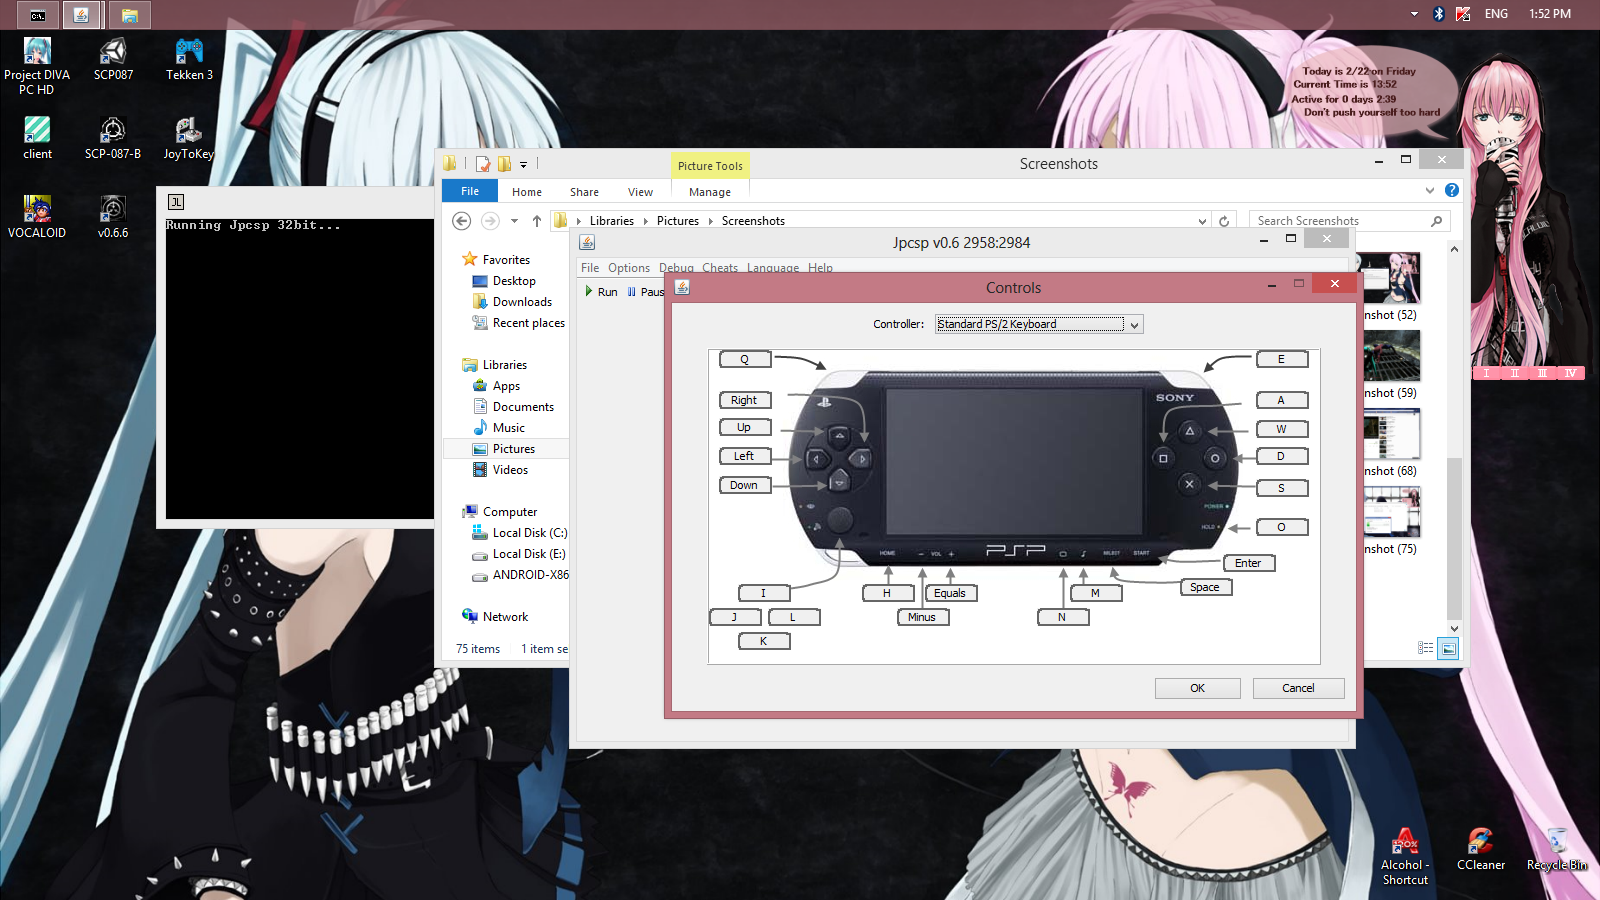Image resolution: width=1600 pixels, height=900 pixels.
Task: Open the Bluetooth tray icon
Action: [1439, 14]
